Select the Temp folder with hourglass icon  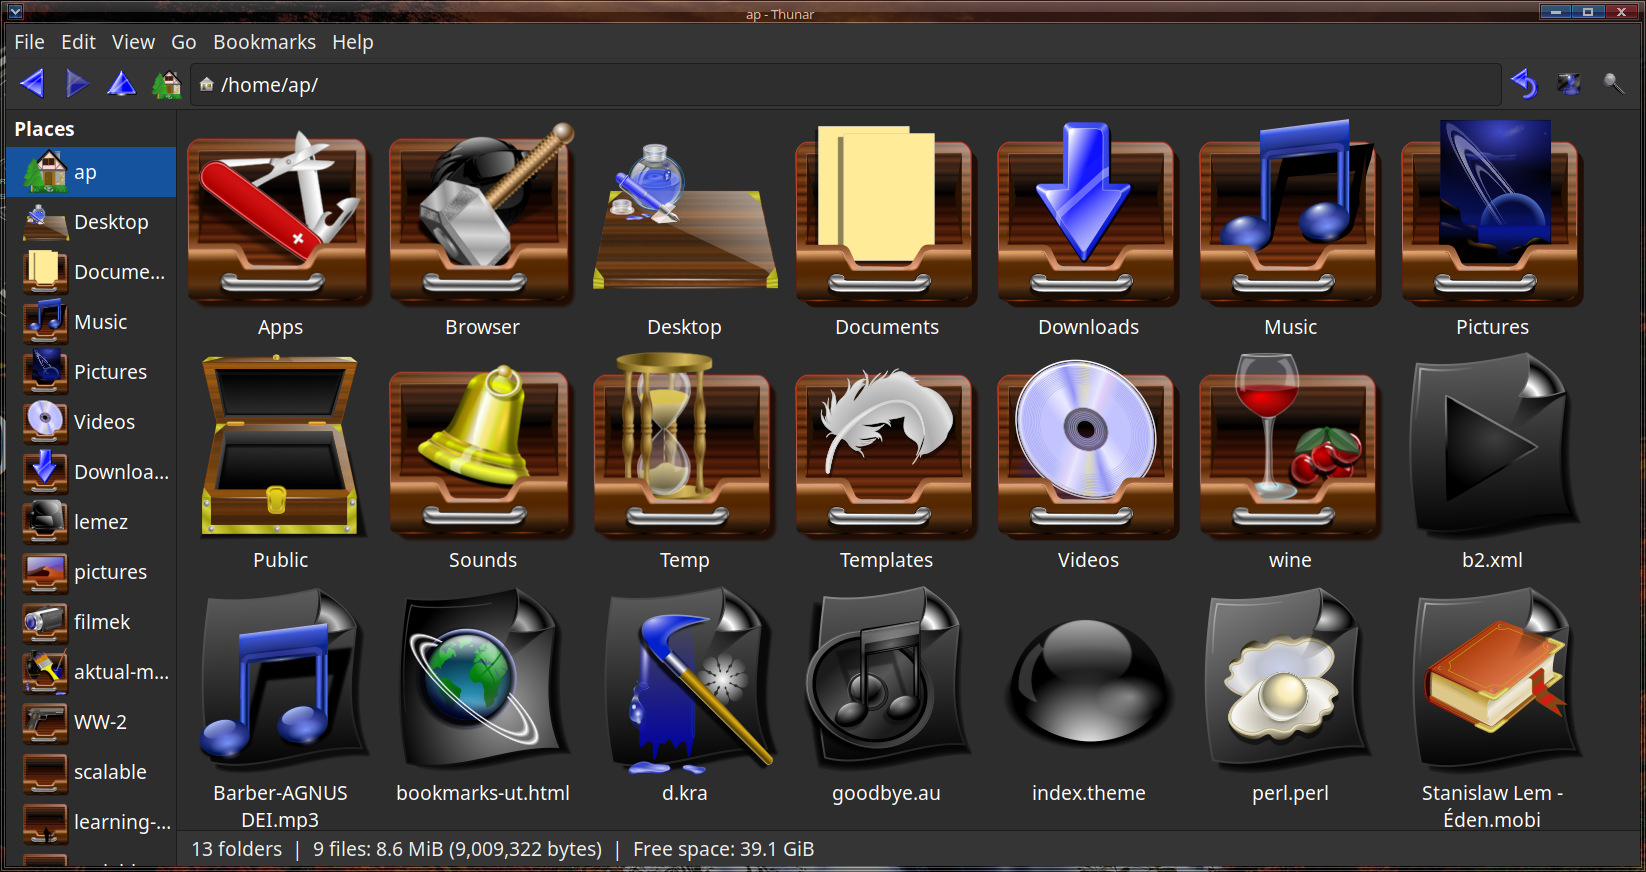click(684, 463)
